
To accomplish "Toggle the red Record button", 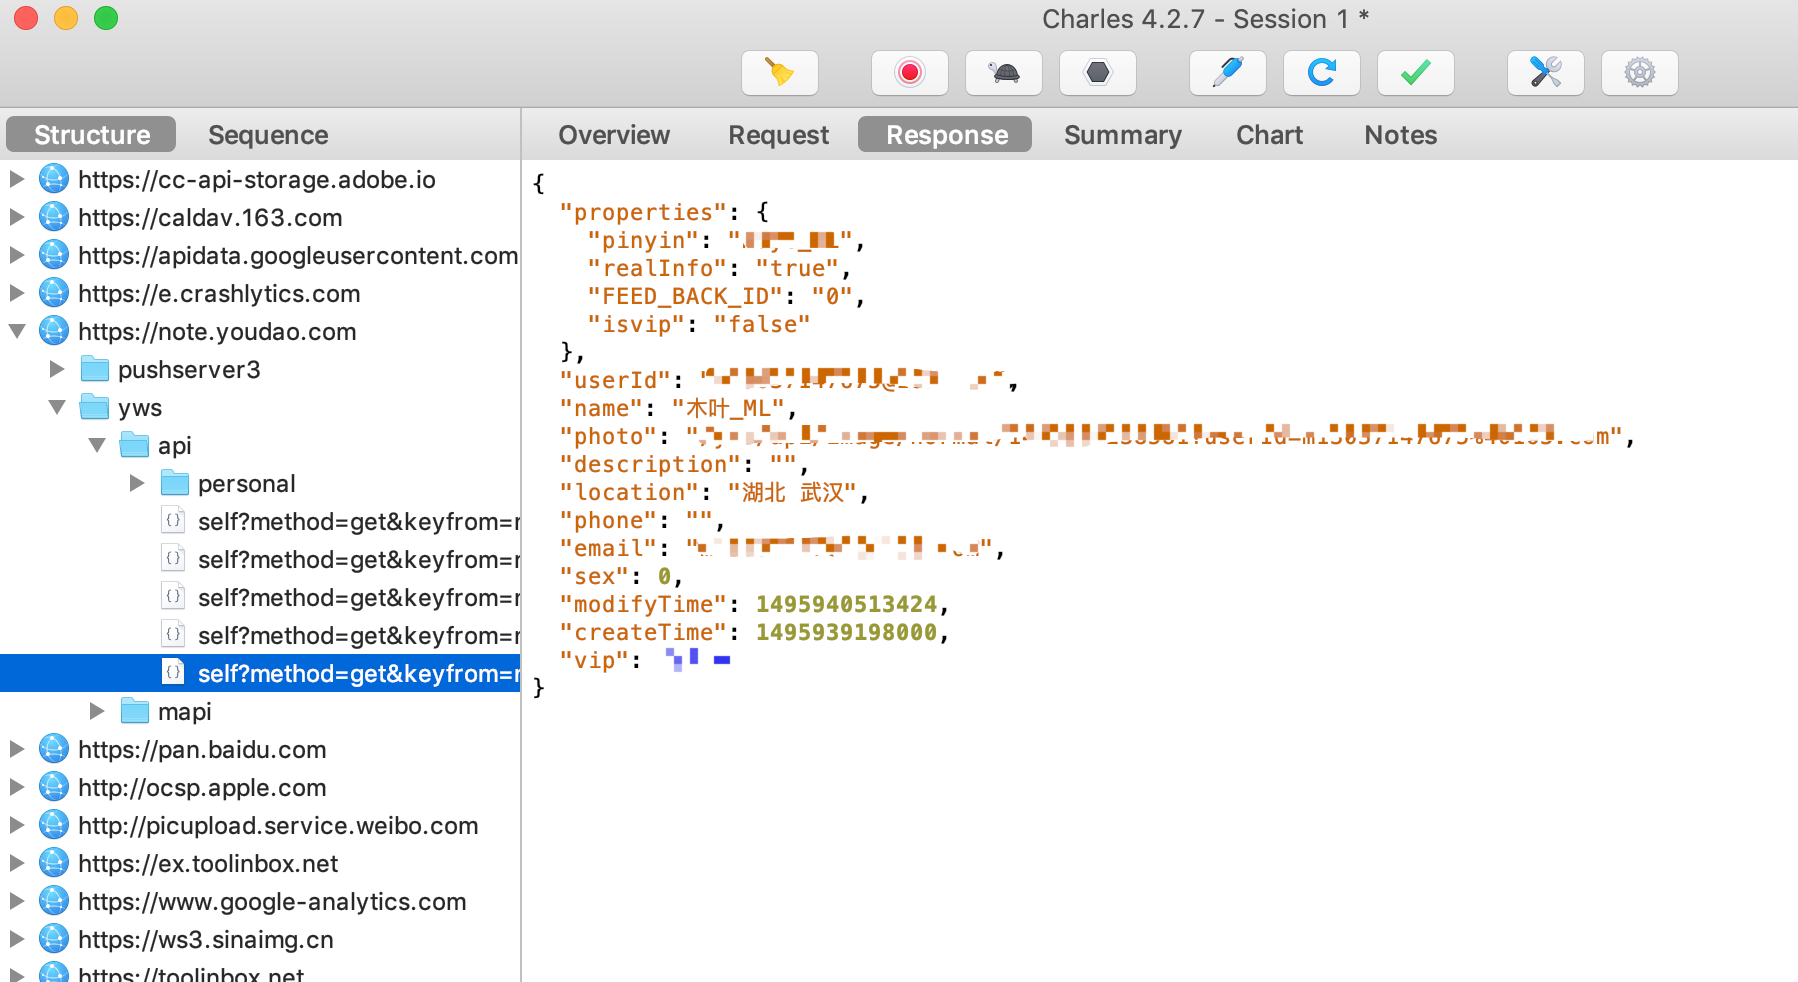I will tap(909, 73).
